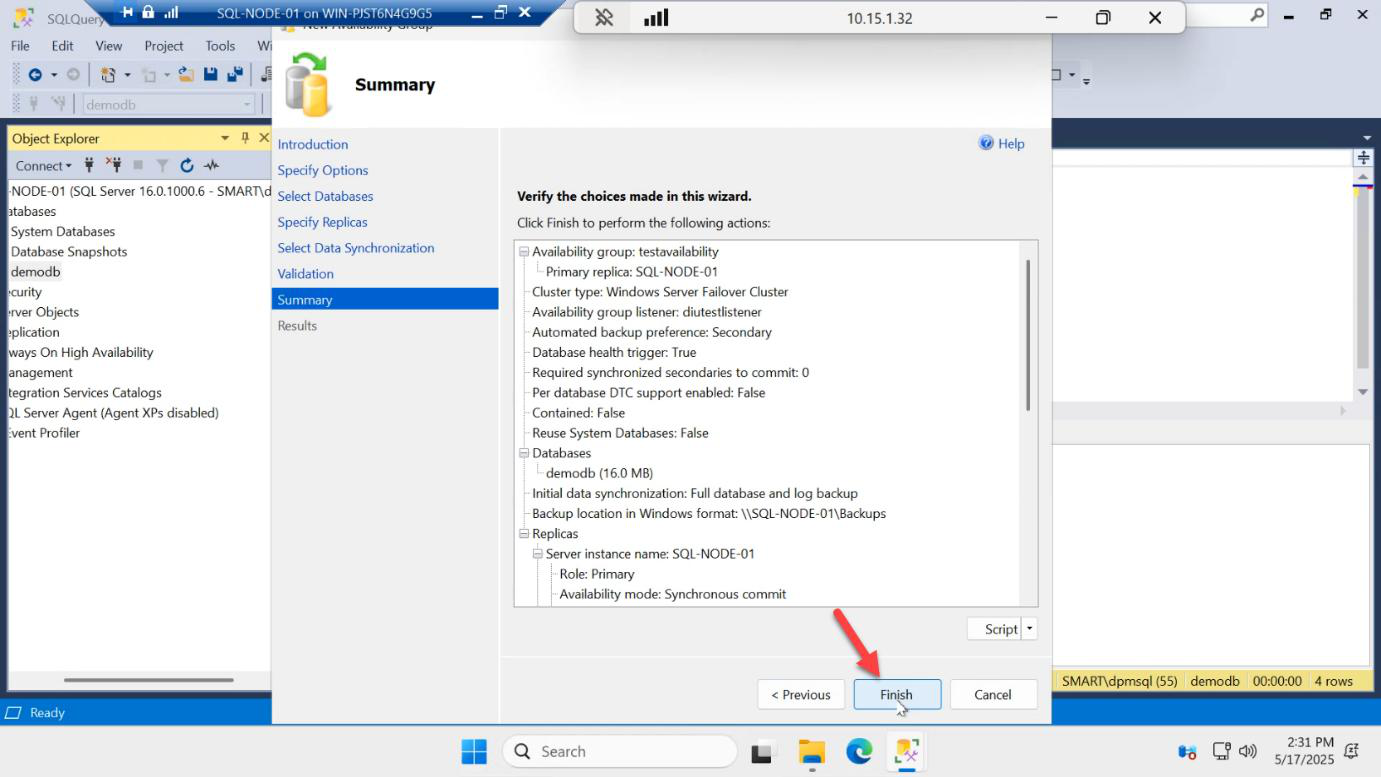Open File Explorer from the taskbar
The width and height of the screenshot is (1381, 777).
[811, 752]
